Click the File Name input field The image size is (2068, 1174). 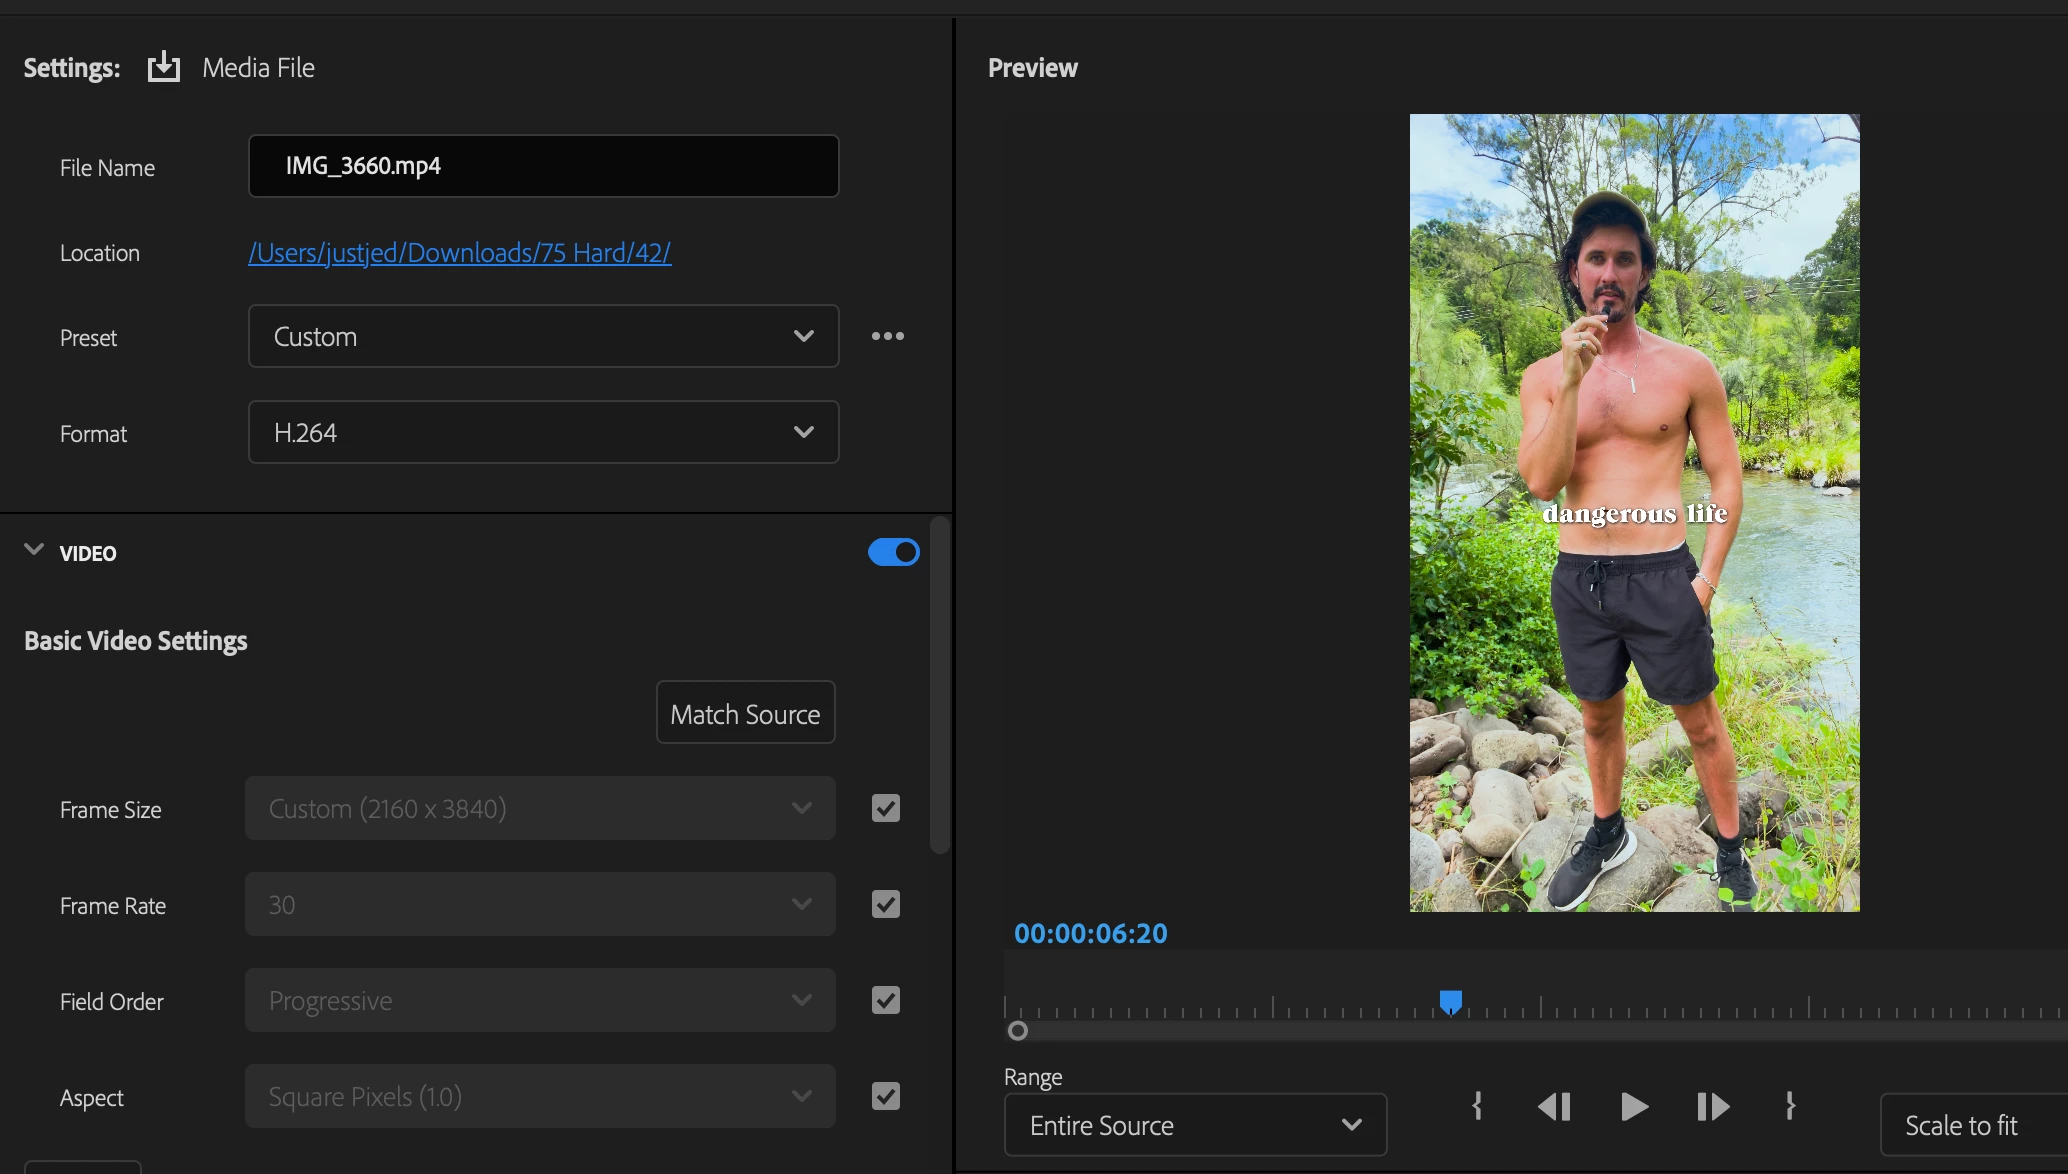(x=543, y=166)
